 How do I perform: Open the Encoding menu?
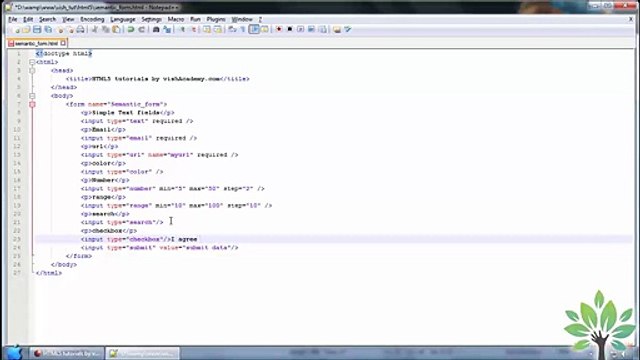click(92, 19)
